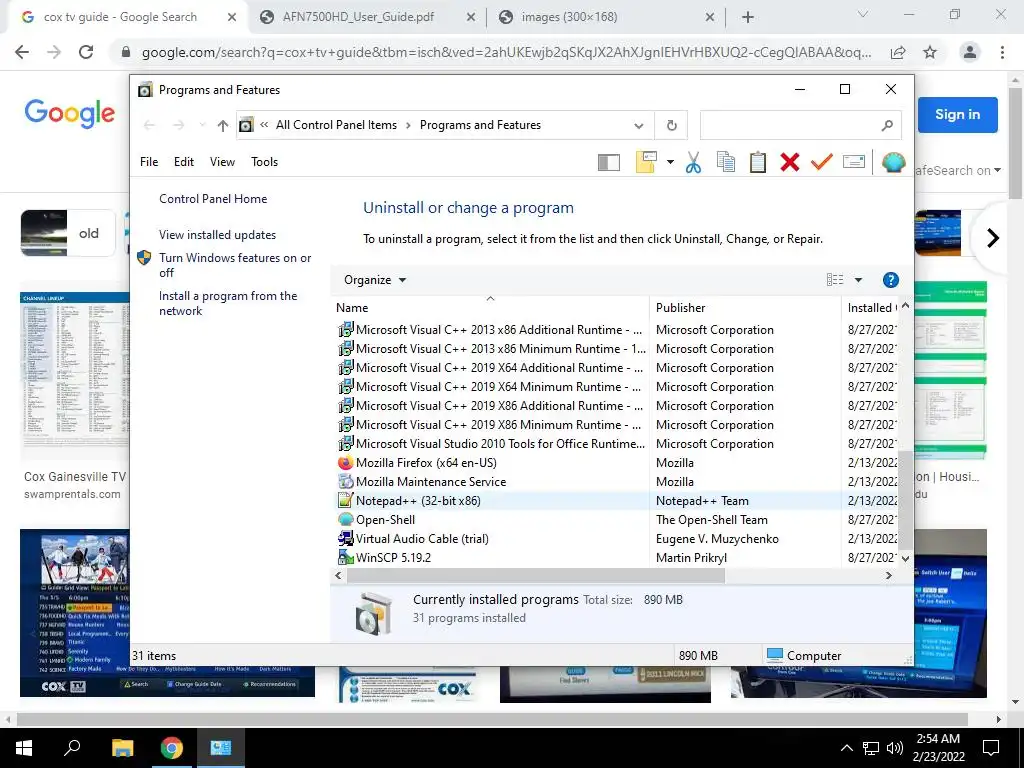Image resolution: width=1024 pixels, height=768 pixels.
Task: Select the Mozilla Firefox (x64 en-US) entry
Action: tap(617, 463)
